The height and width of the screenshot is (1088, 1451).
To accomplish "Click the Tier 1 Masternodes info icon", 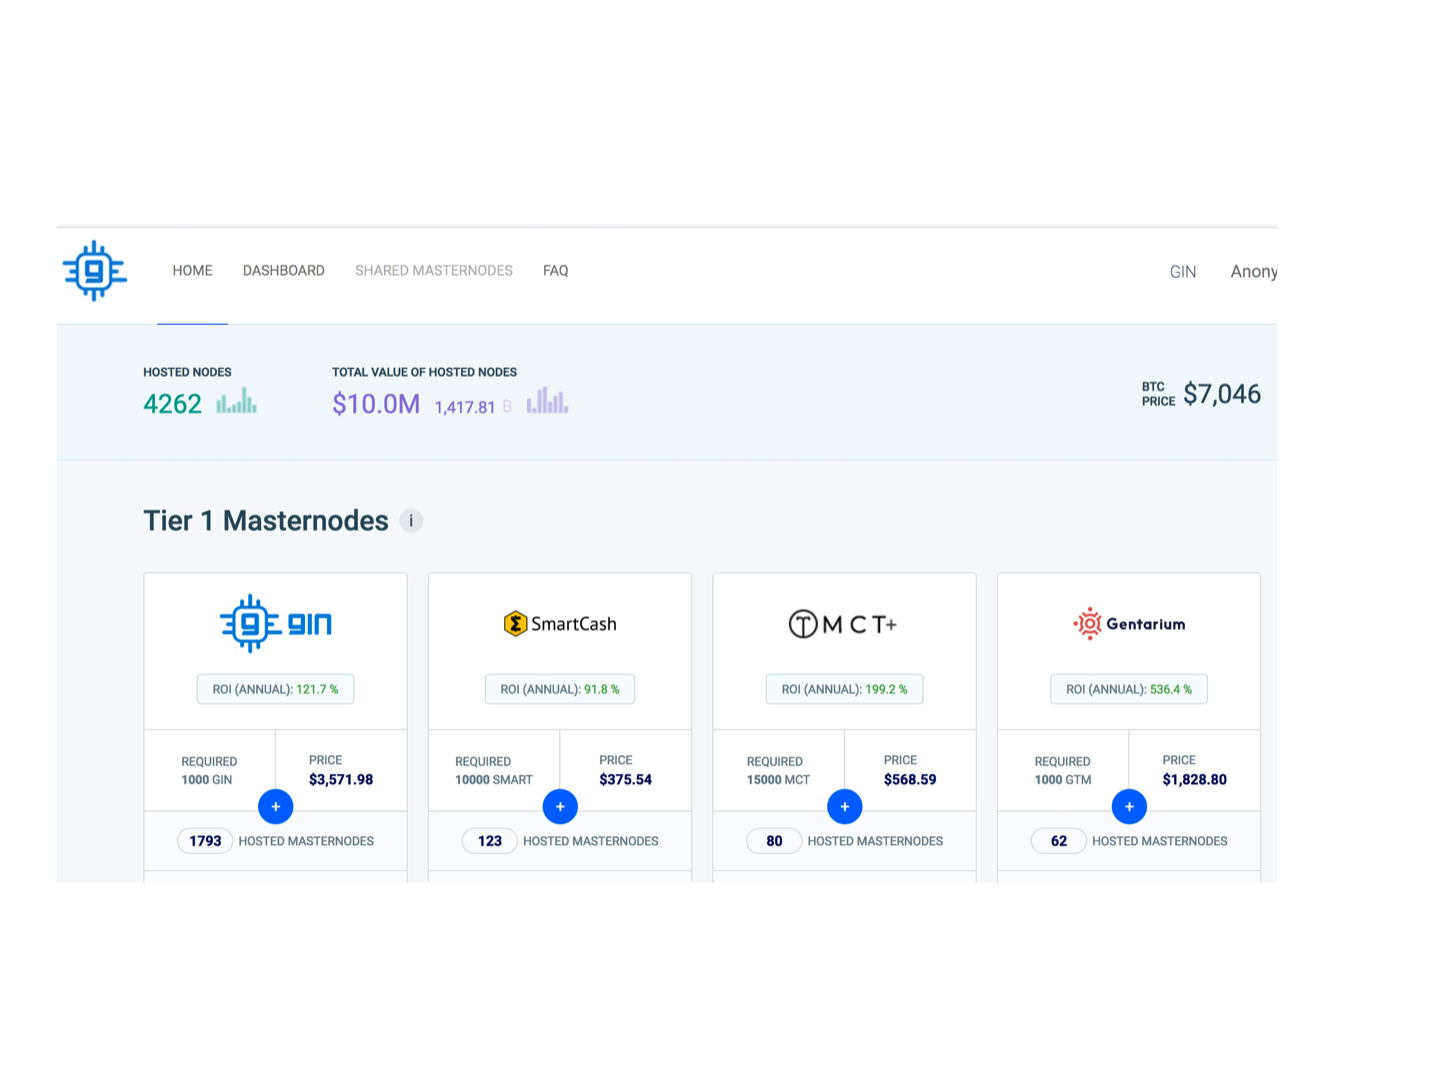I will click(411, 521).
